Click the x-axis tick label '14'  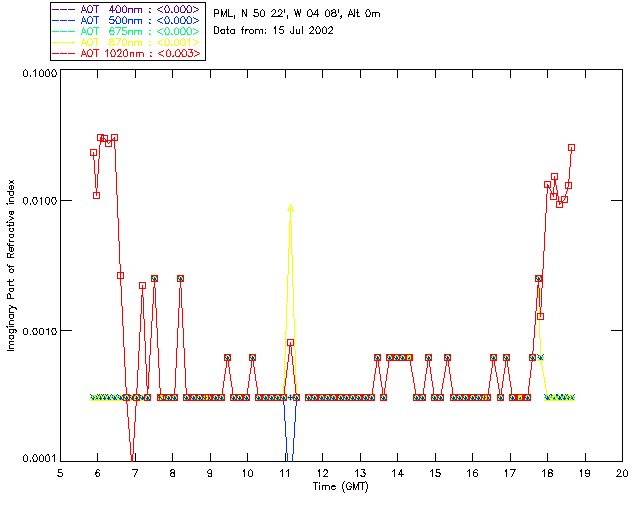[398, 473]
